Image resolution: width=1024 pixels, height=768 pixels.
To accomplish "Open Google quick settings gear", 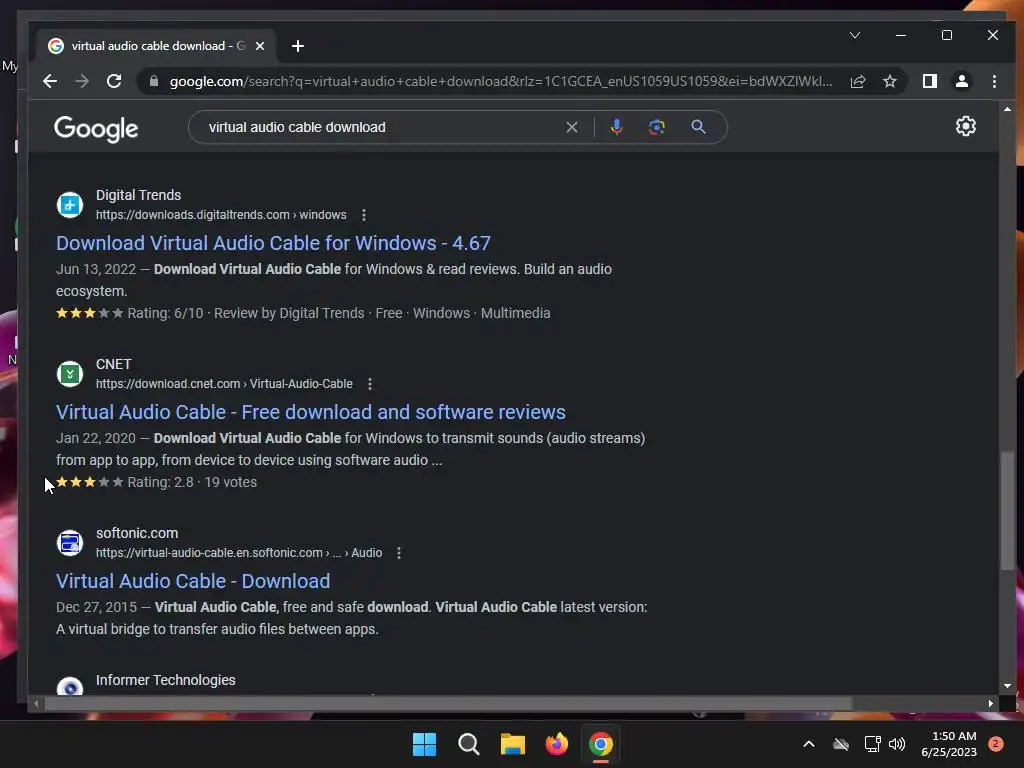I will coord(966,126).
